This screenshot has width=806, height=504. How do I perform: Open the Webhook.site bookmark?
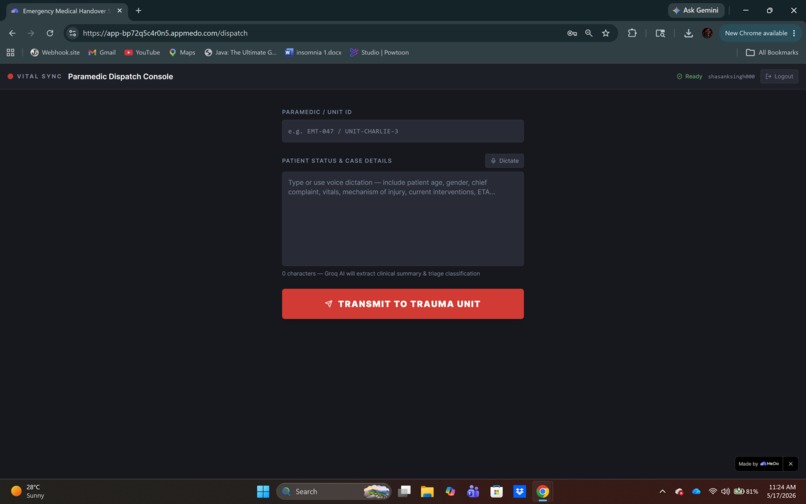(x=55, y=52)
